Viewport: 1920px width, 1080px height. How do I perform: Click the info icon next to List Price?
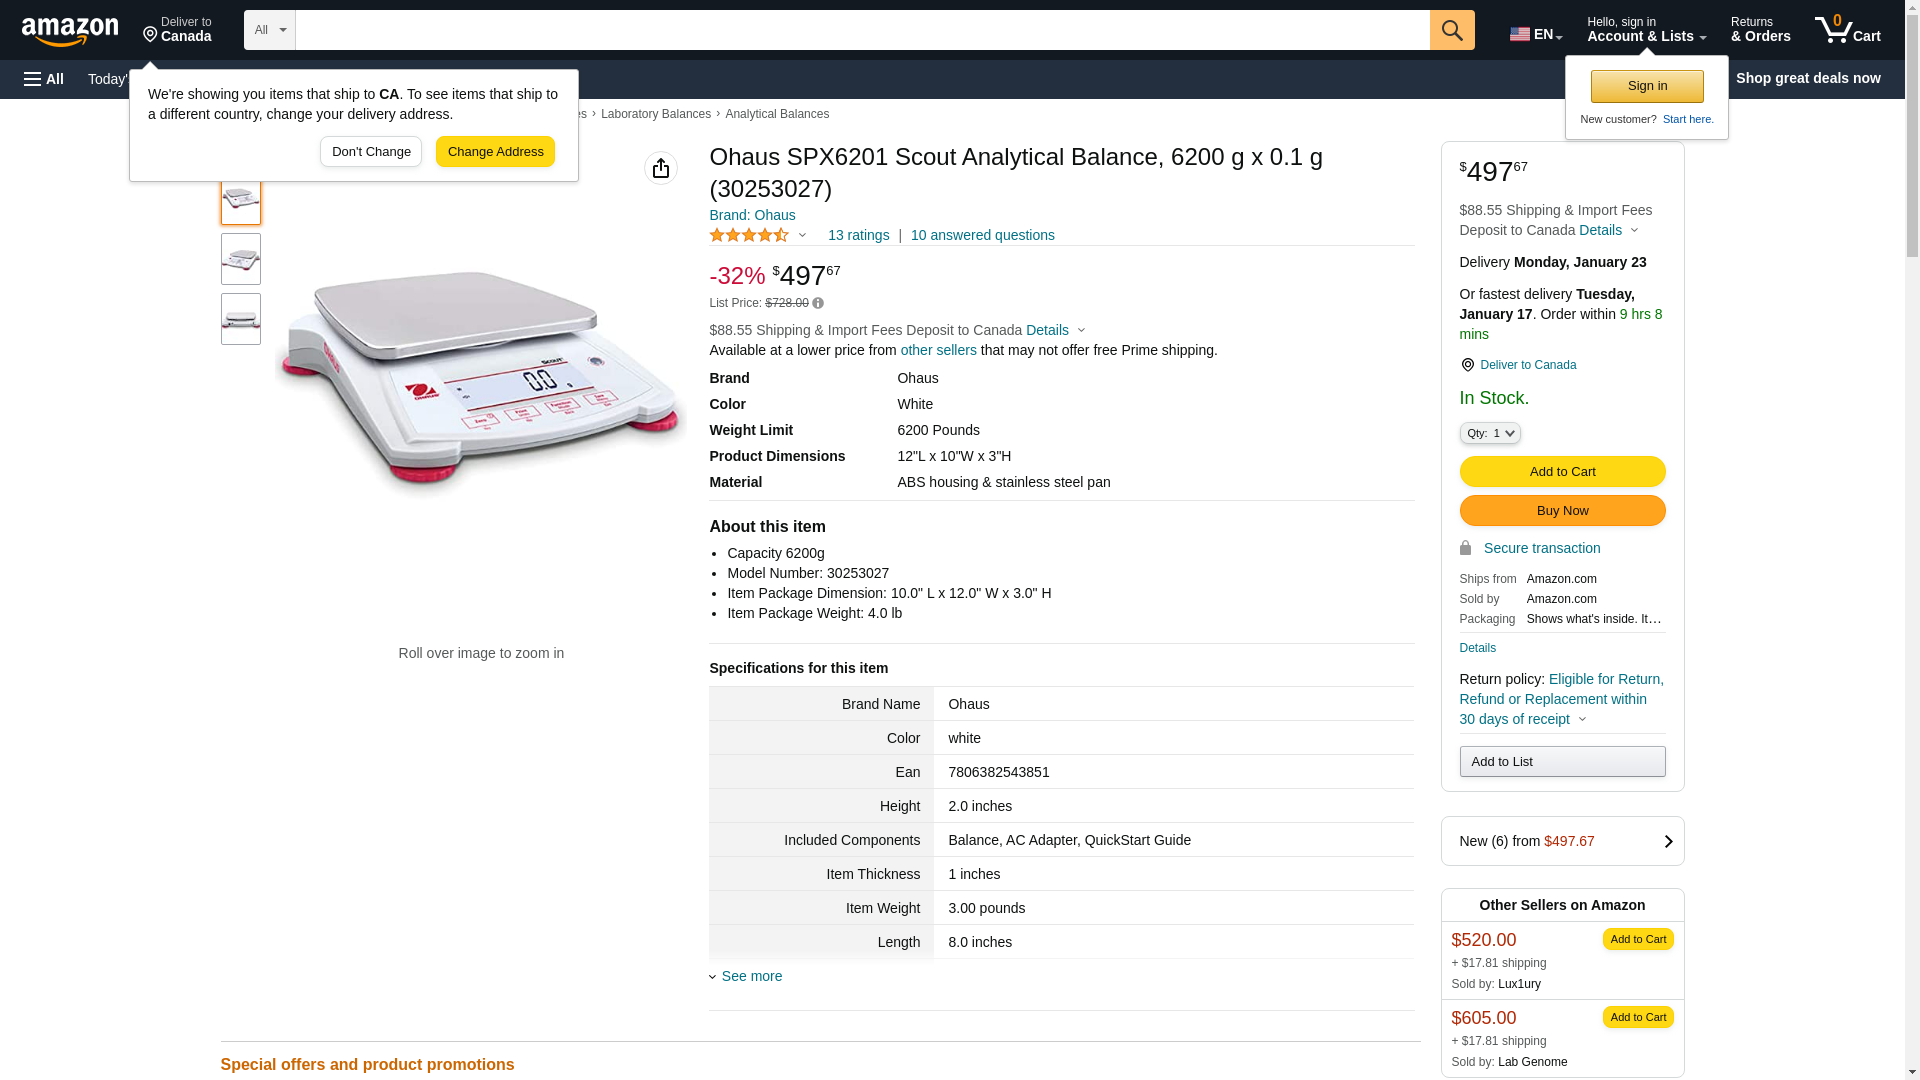tap(818, 303)
